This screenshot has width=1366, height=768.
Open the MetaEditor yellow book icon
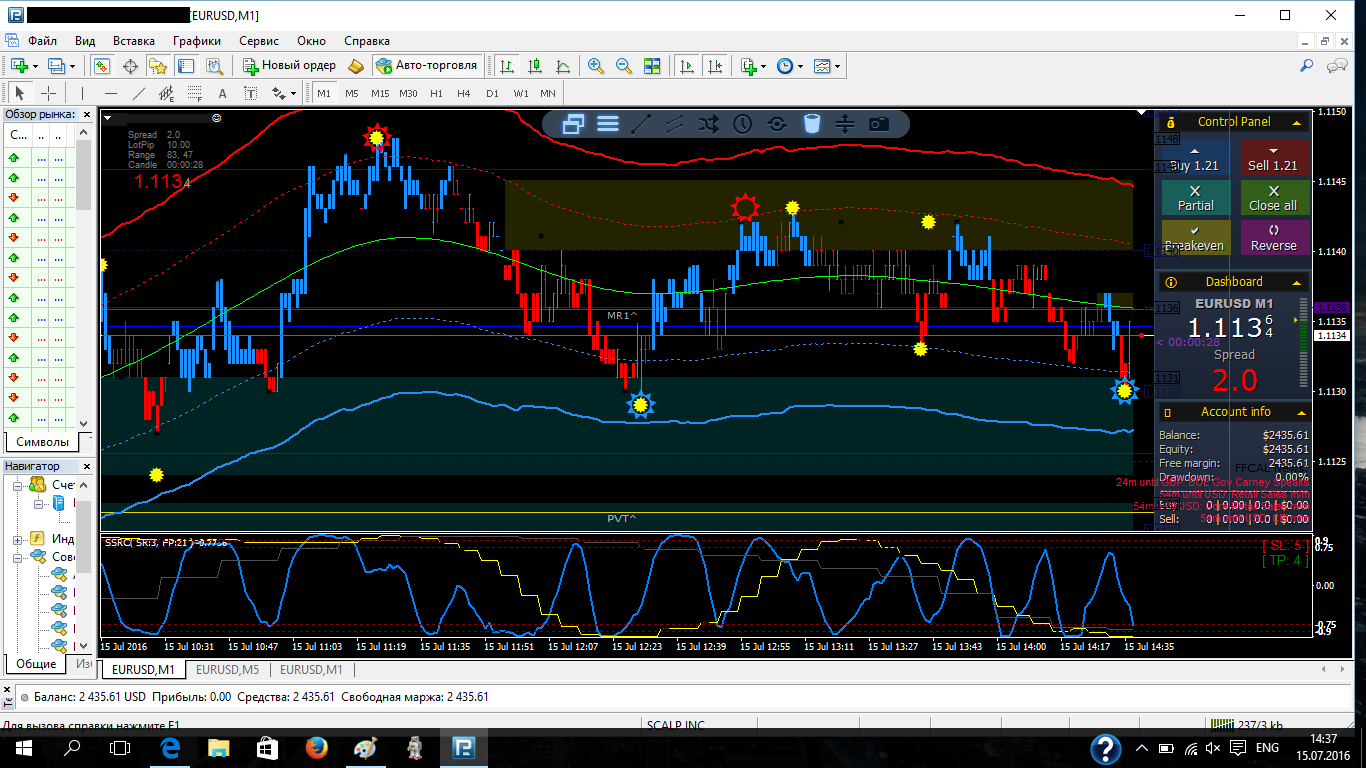tap(357, 66)
